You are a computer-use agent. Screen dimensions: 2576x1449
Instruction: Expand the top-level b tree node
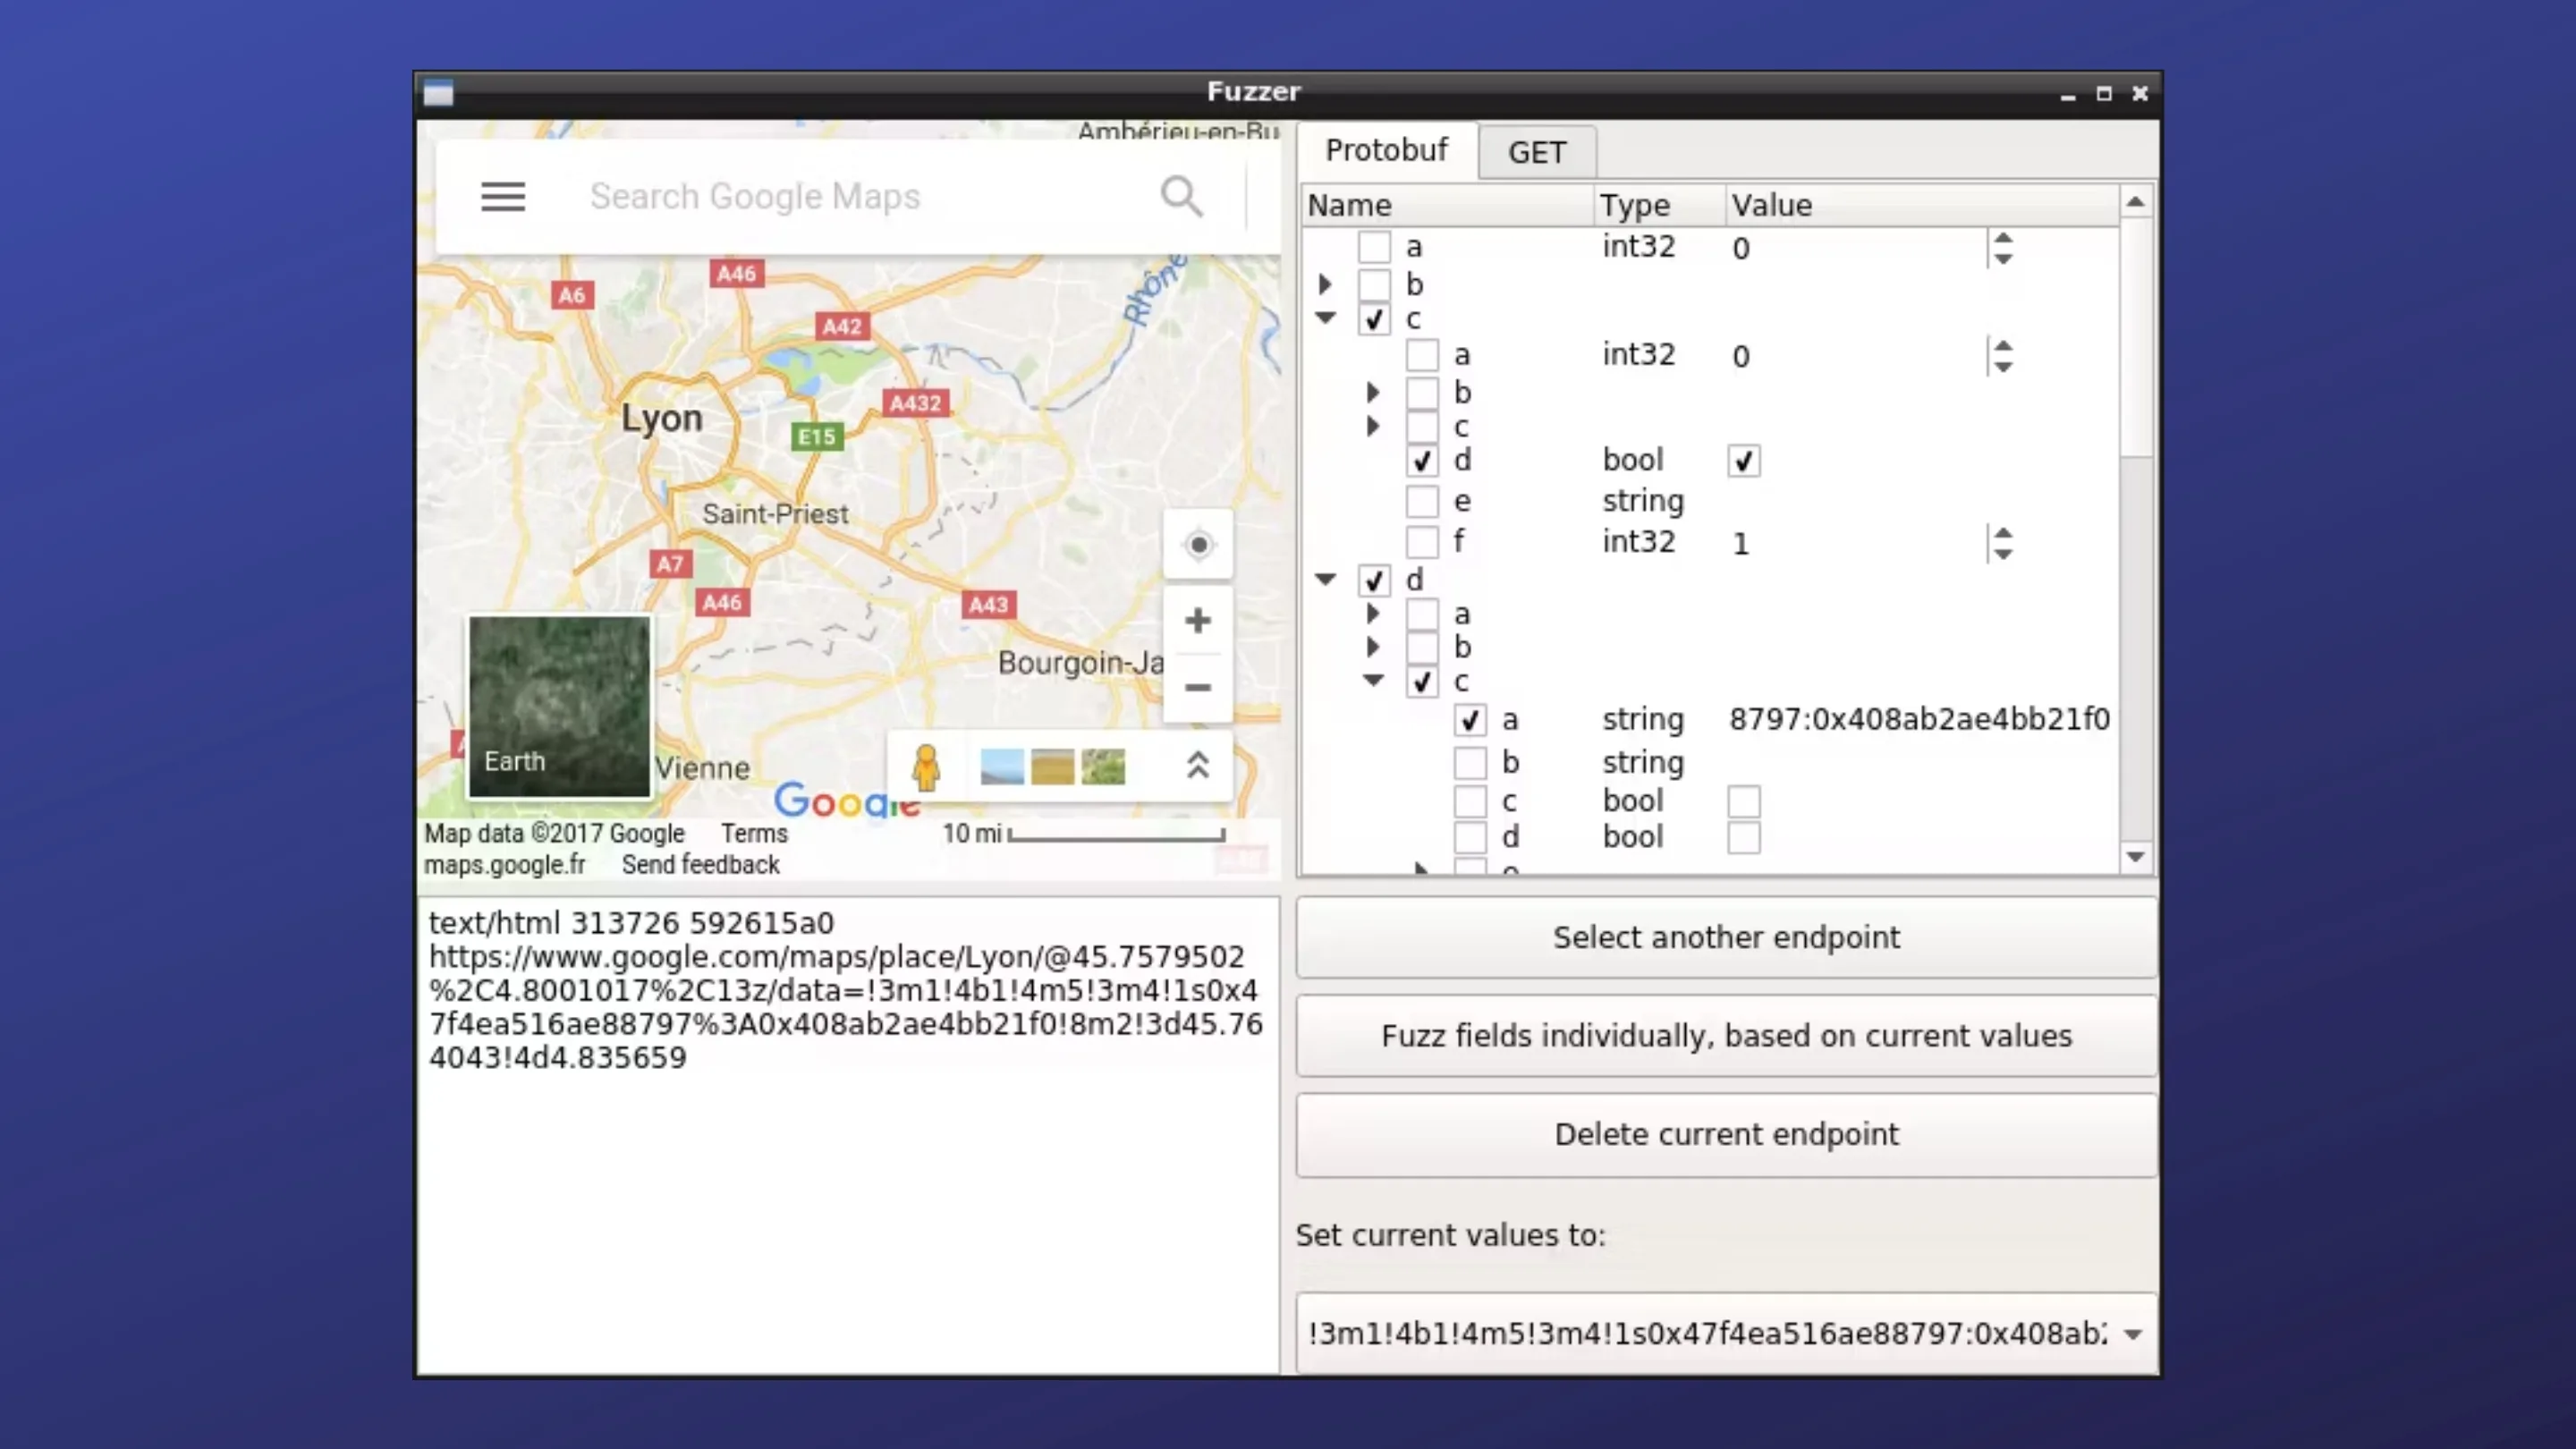tap(1325, 284)
